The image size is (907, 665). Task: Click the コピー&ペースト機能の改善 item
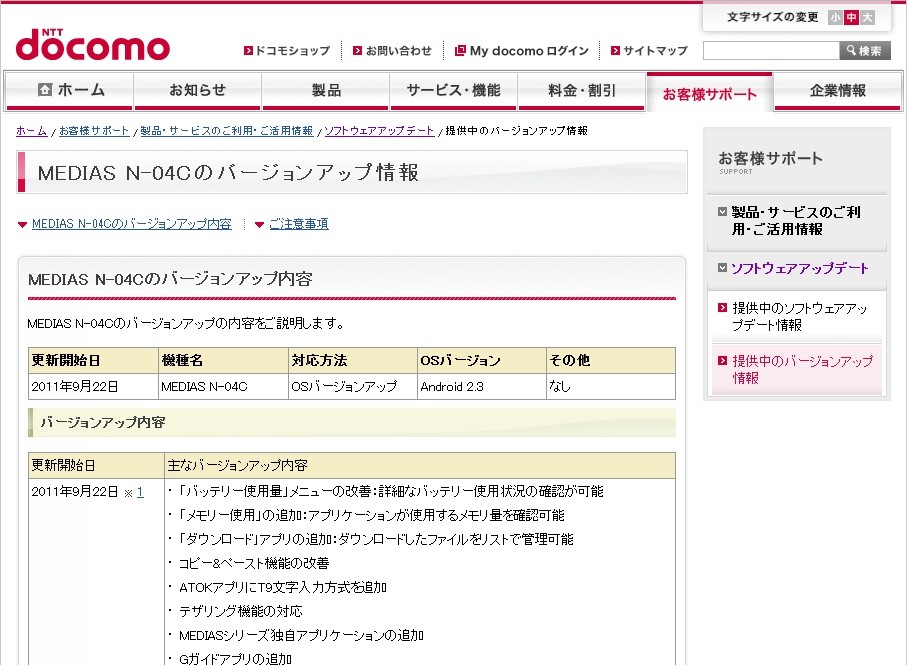pos(254,563)
